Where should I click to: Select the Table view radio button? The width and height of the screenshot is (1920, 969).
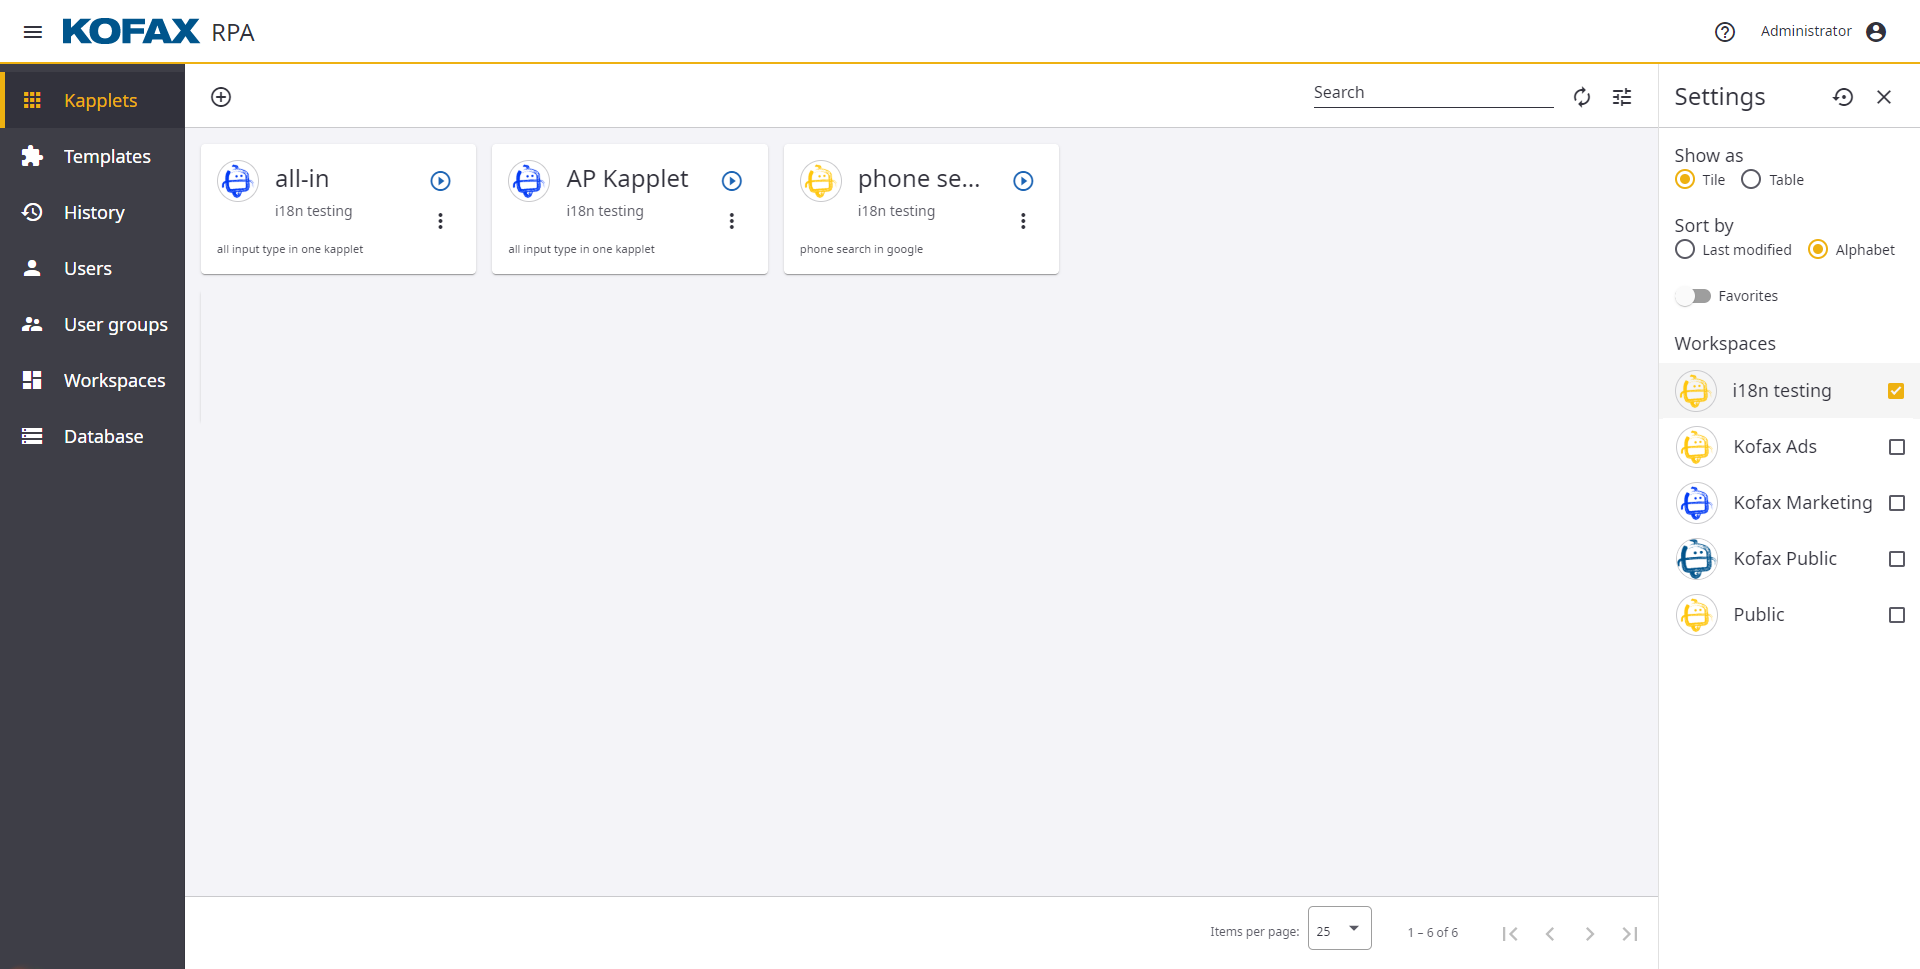coord(1751,180)
